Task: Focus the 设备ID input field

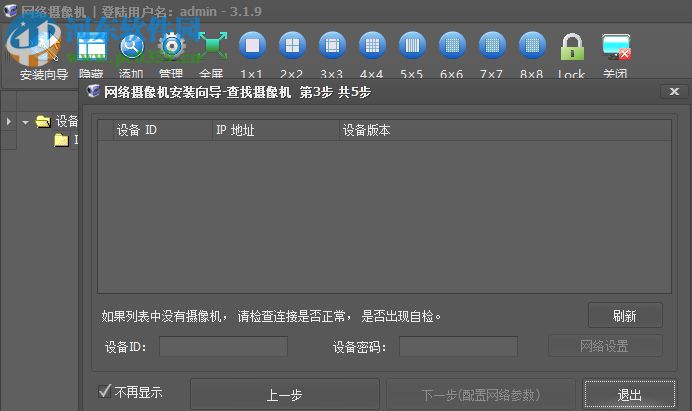Action: click(x=223, y=347)
